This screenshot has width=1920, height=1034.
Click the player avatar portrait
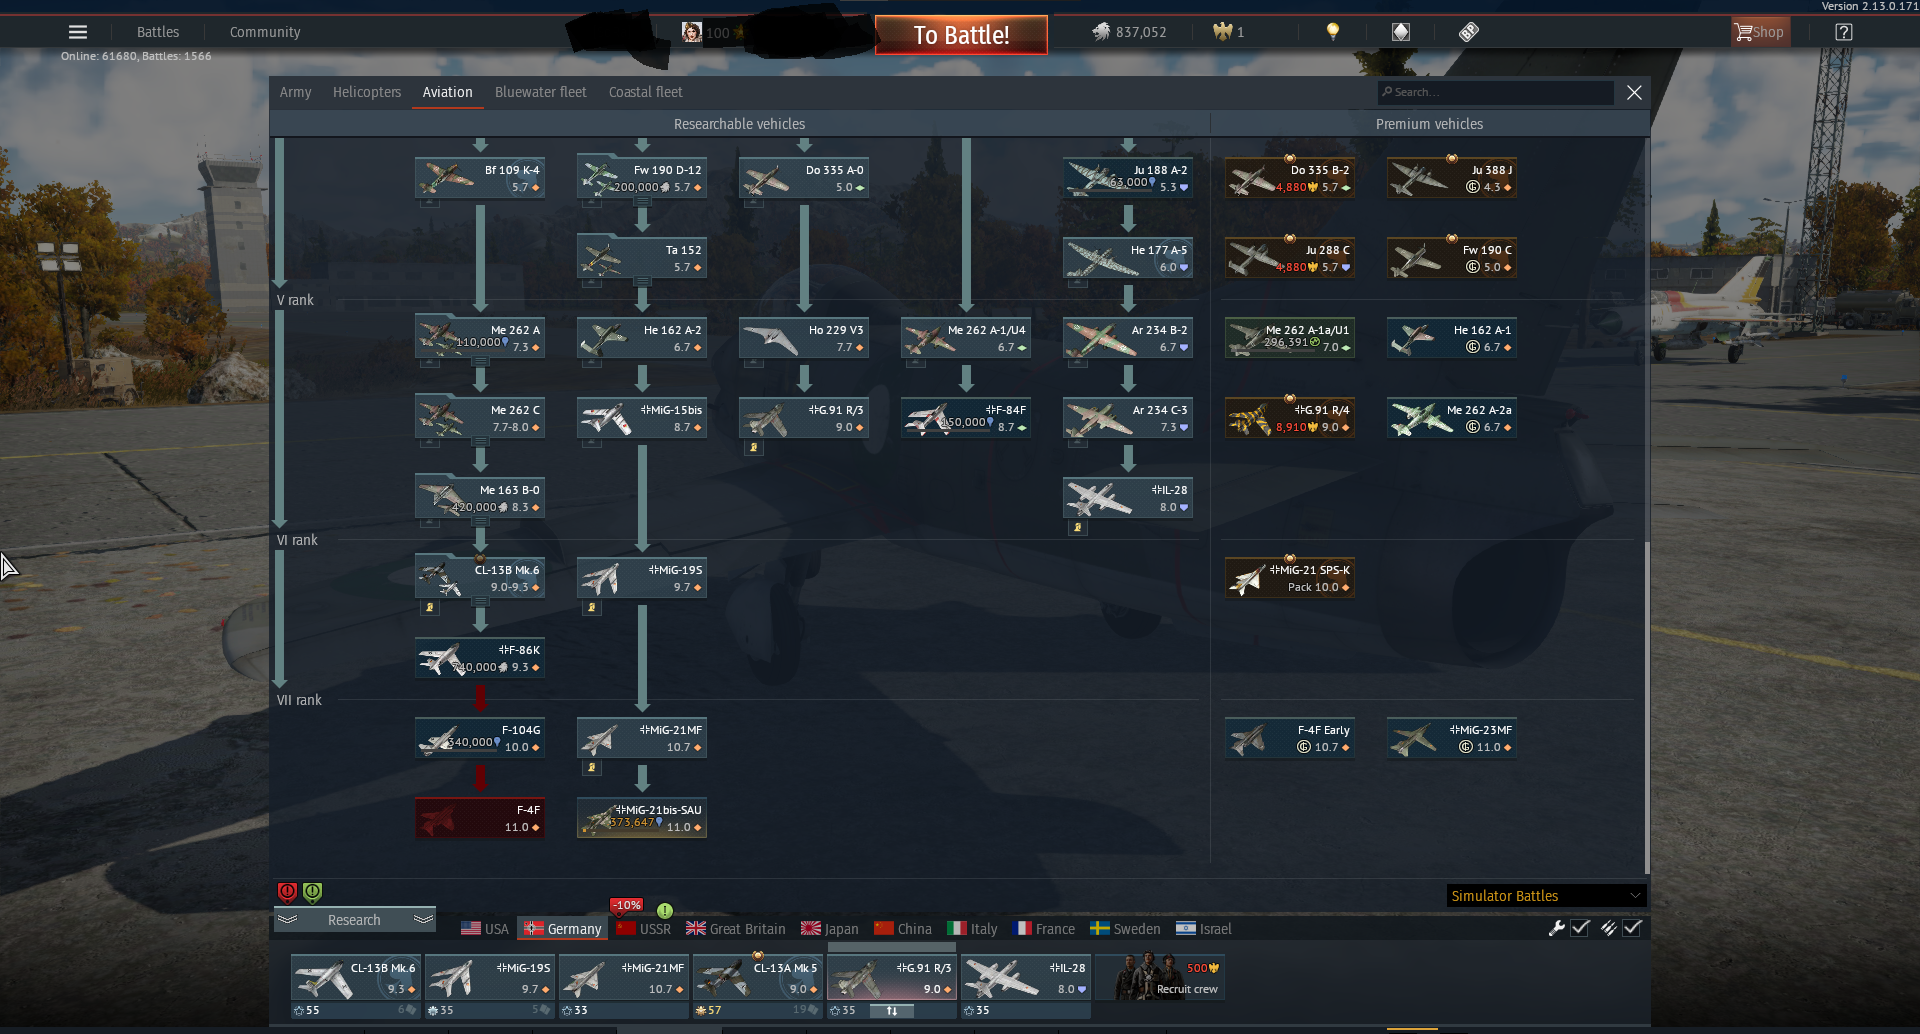691,32
